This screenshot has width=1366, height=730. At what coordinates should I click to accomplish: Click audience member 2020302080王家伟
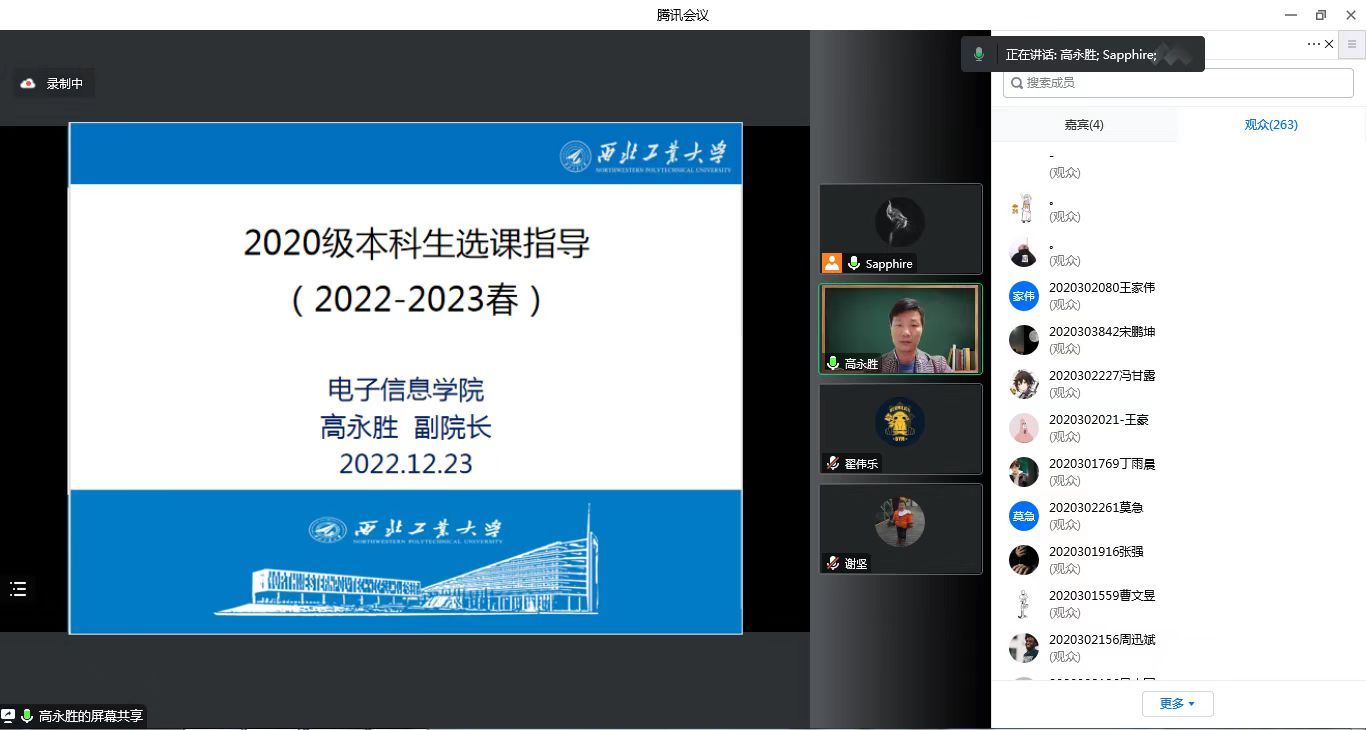(1101, 288)
